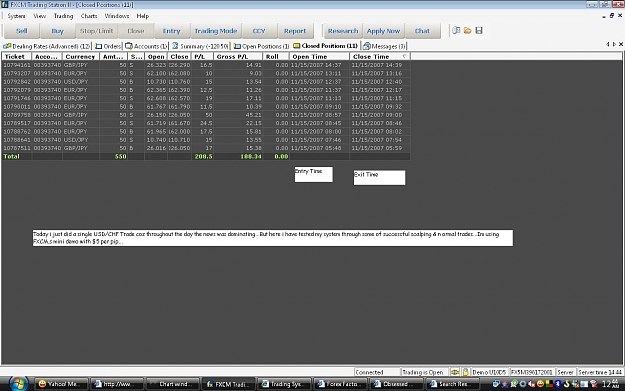Select ticket row 10790011

pyautogui.click(x=206, y=106)
